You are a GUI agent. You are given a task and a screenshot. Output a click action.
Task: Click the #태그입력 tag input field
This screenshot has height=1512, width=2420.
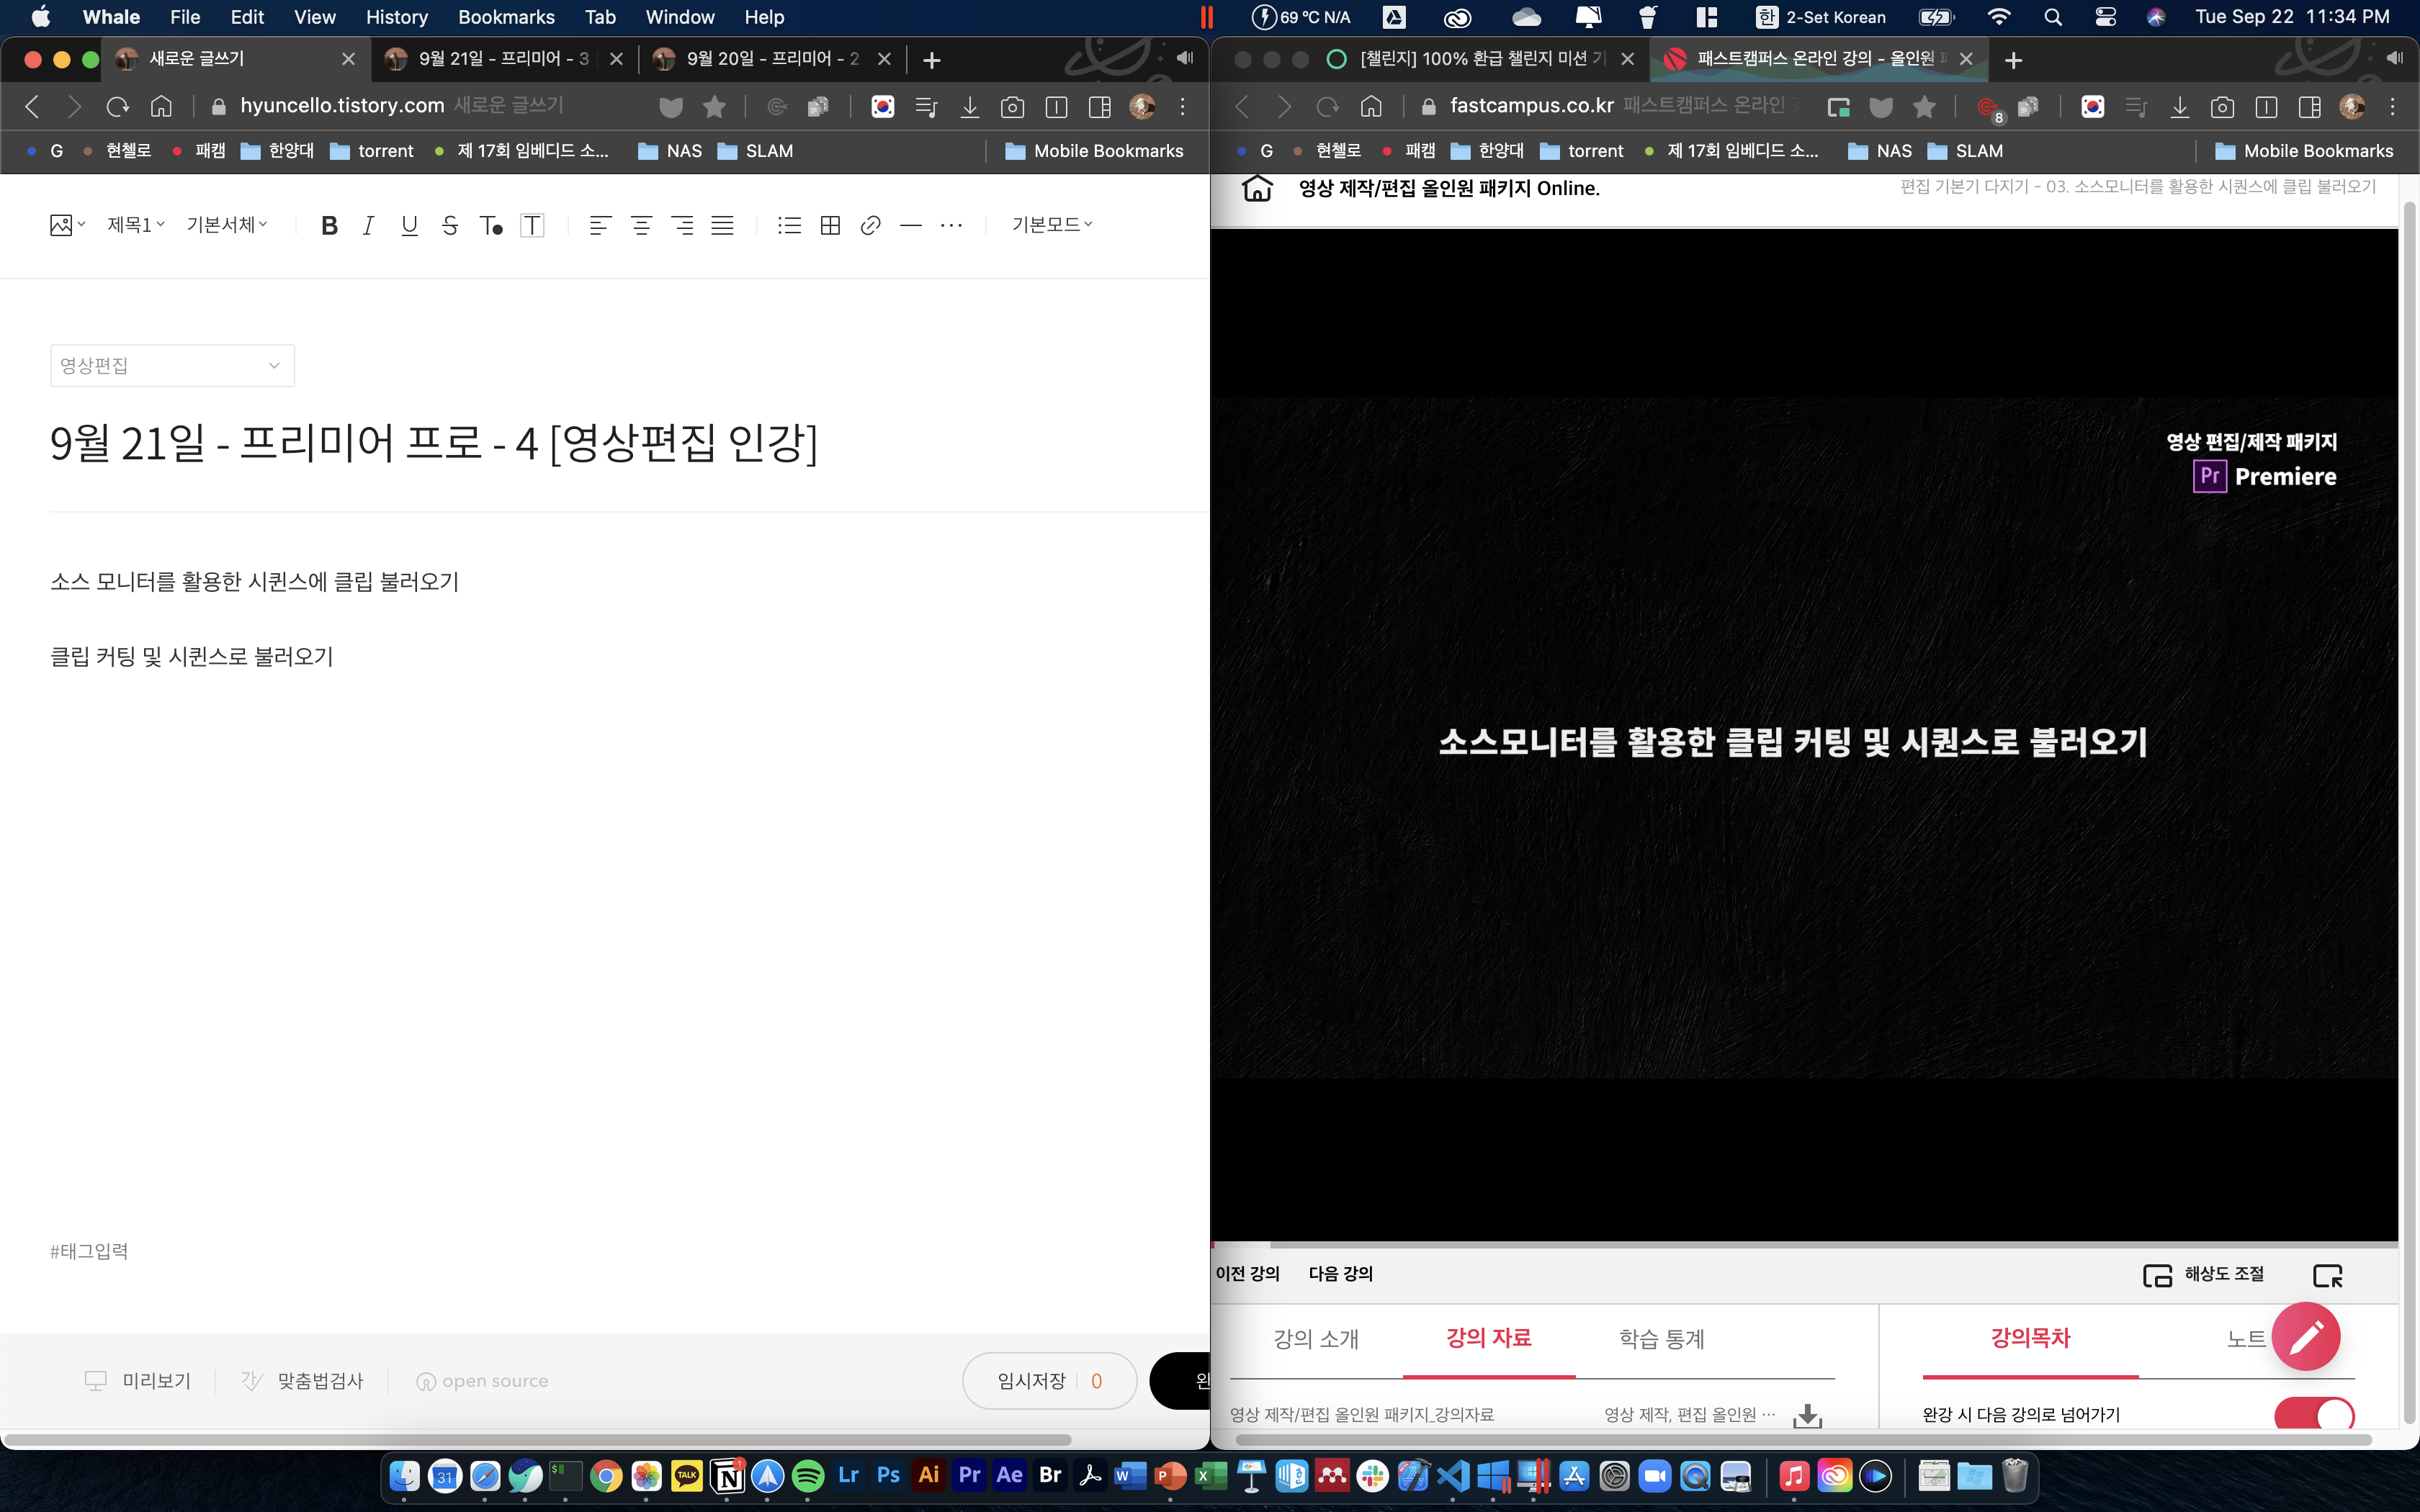[90, 1251]
